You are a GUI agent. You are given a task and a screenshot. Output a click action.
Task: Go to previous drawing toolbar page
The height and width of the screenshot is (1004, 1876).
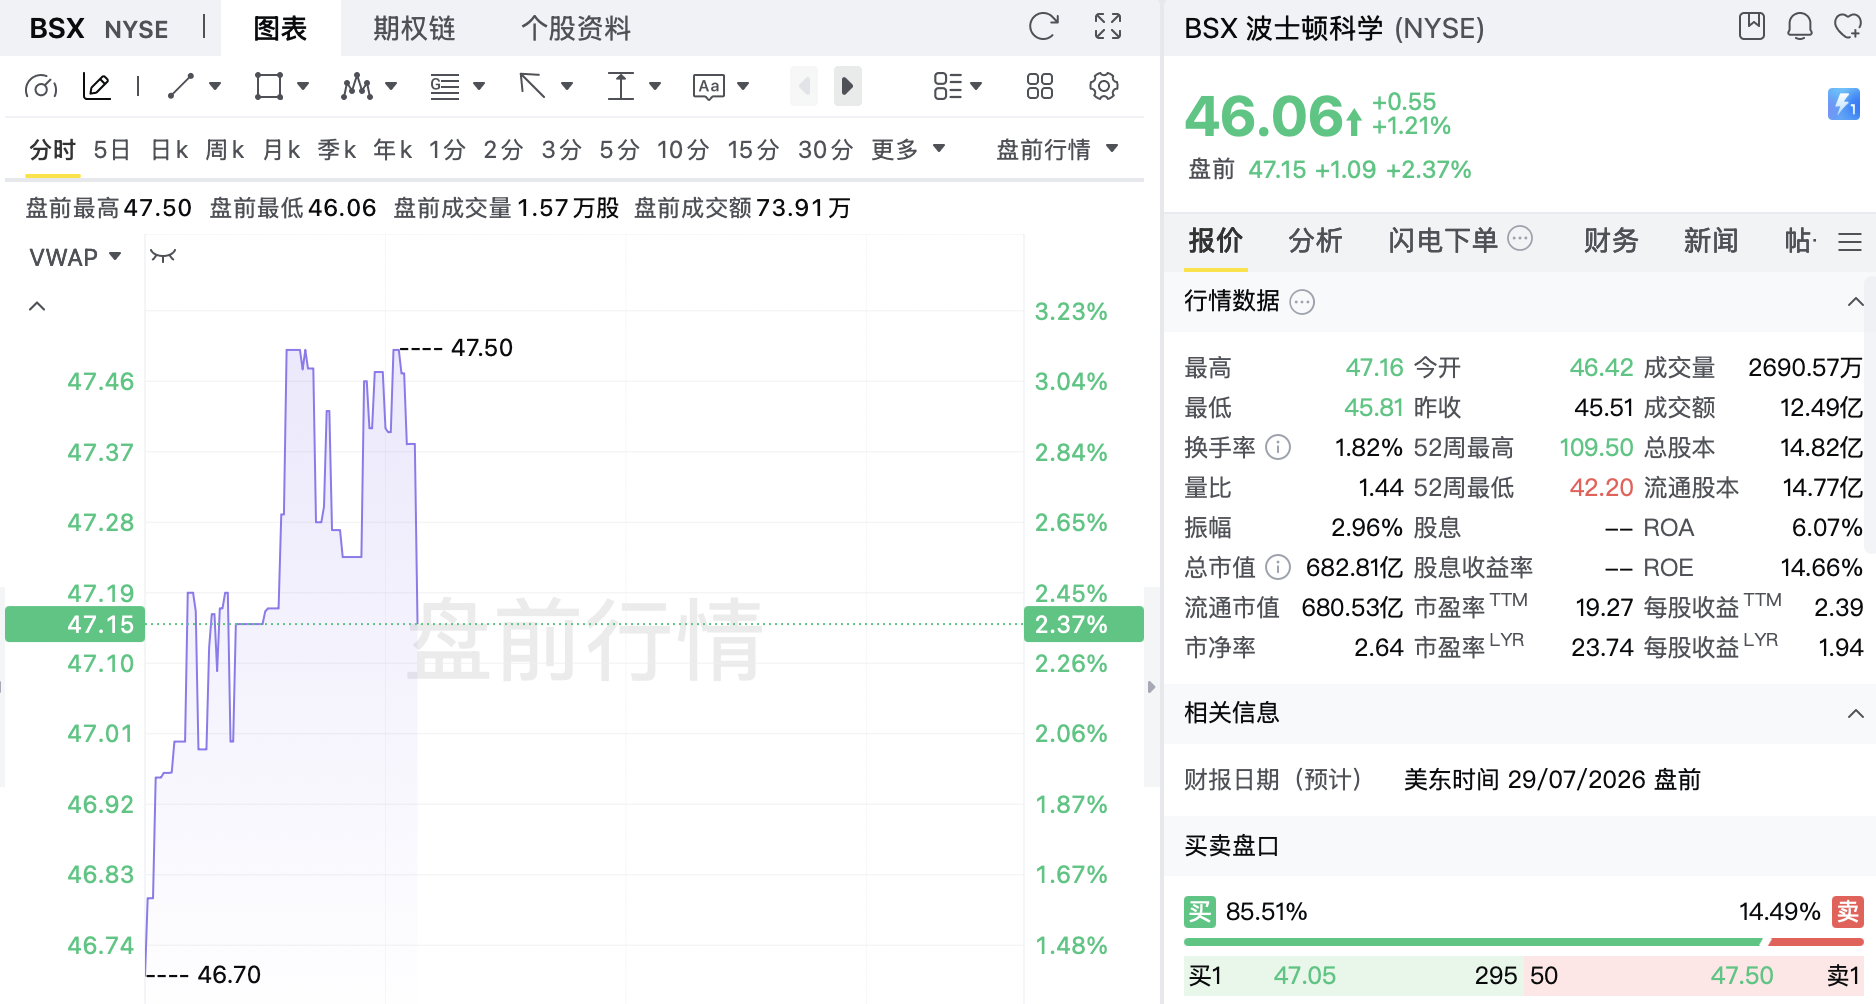[804, 86]
